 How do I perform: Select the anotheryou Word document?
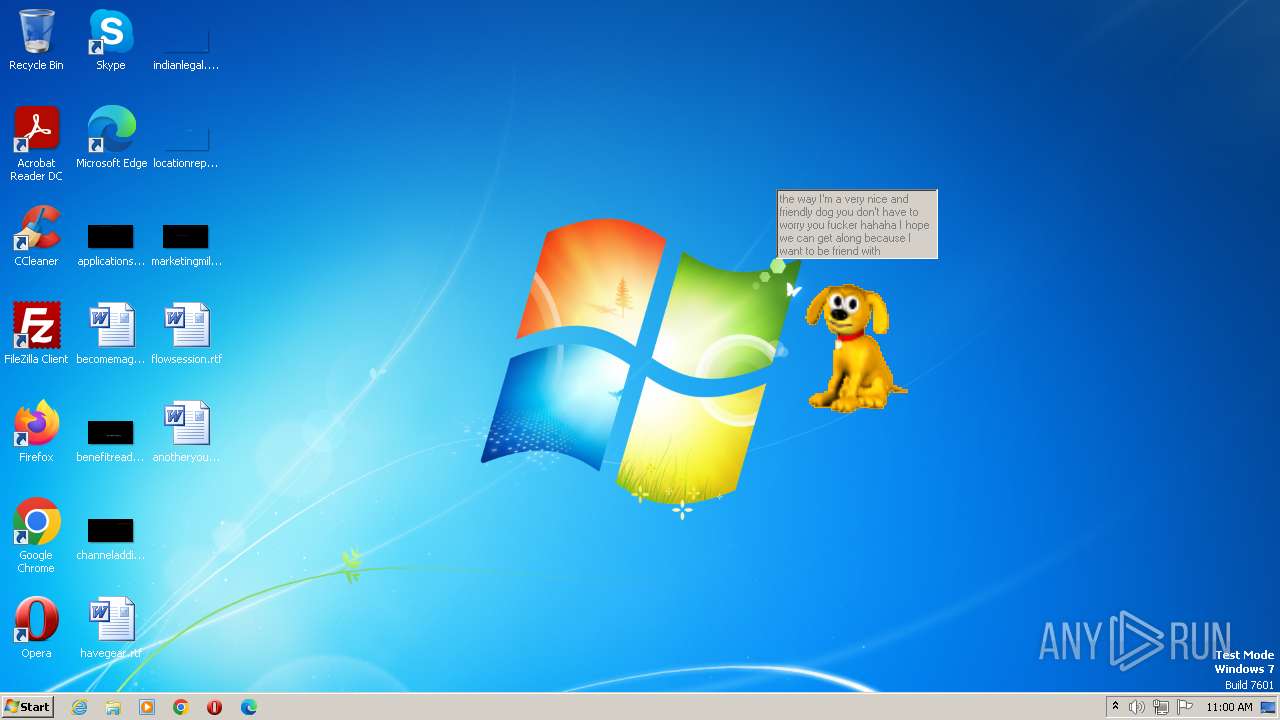tap(186, 431)
